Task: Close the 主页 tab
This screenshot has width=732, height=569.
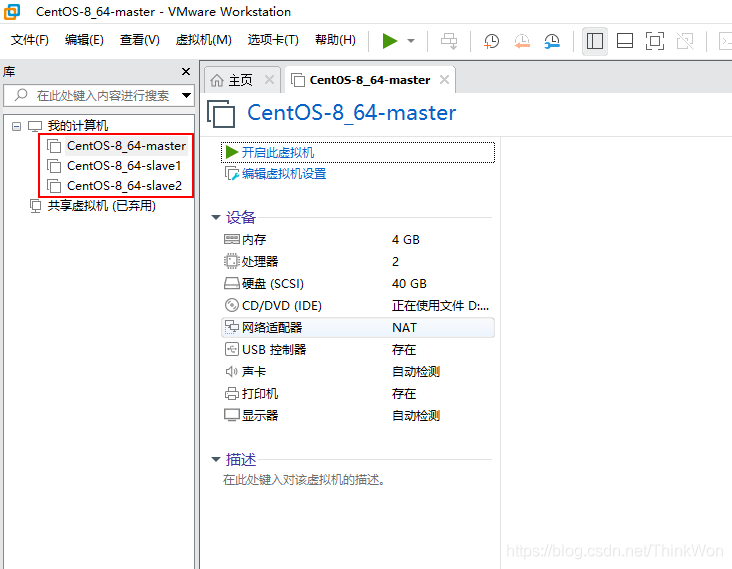Action: [x=269, y=80]
